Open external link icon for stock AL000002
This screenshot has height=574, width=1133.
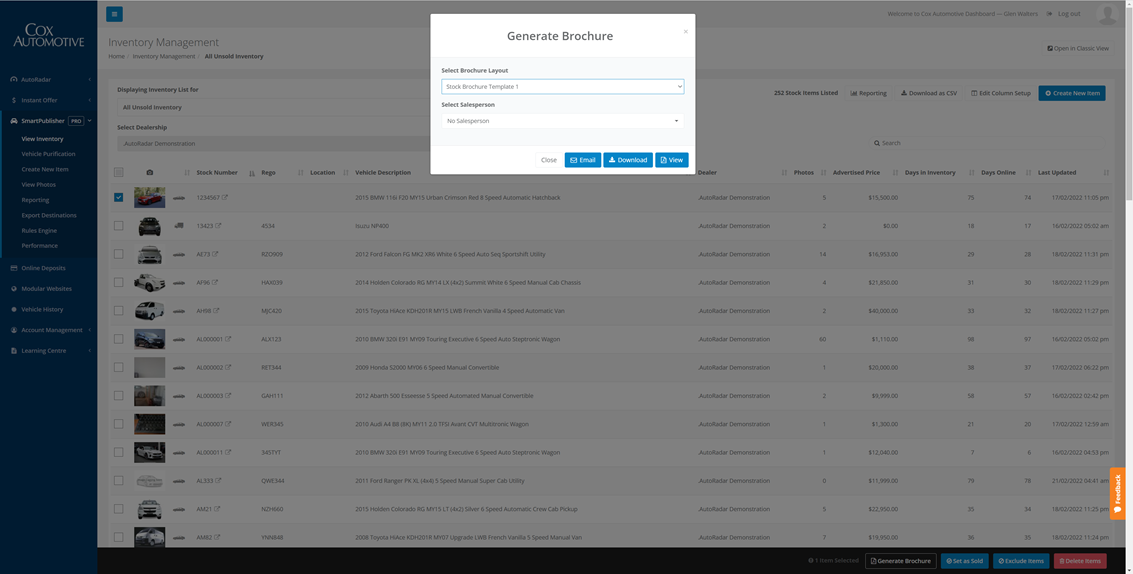click(228, 367)
